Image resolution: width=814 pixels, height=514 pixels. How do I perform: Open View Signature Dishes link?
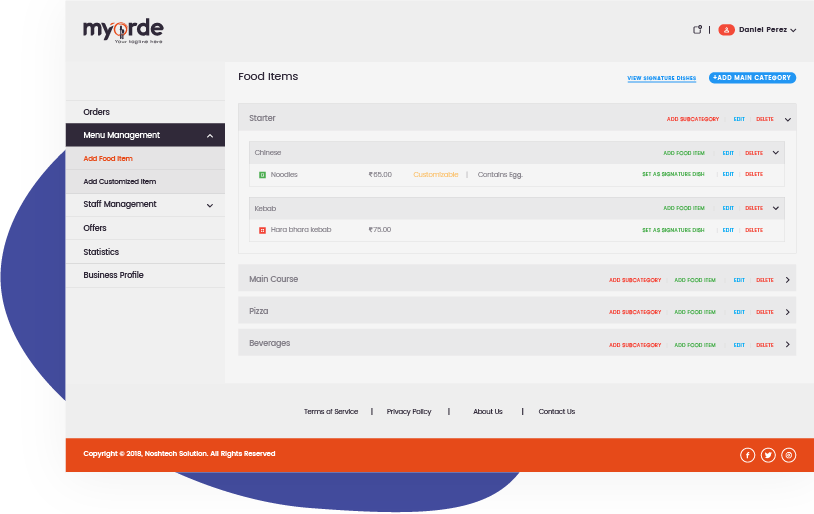tap(661, 78)
